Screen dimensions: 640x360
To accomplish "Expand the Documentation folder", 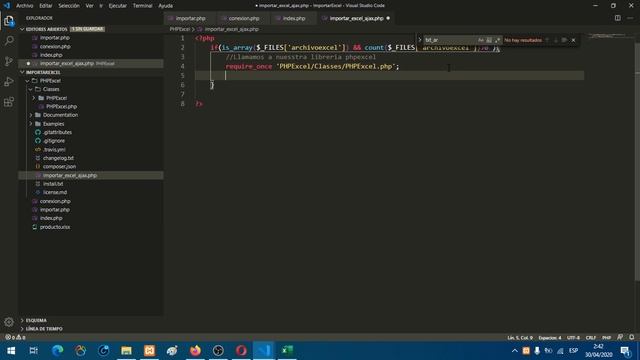I will [31, 115].
